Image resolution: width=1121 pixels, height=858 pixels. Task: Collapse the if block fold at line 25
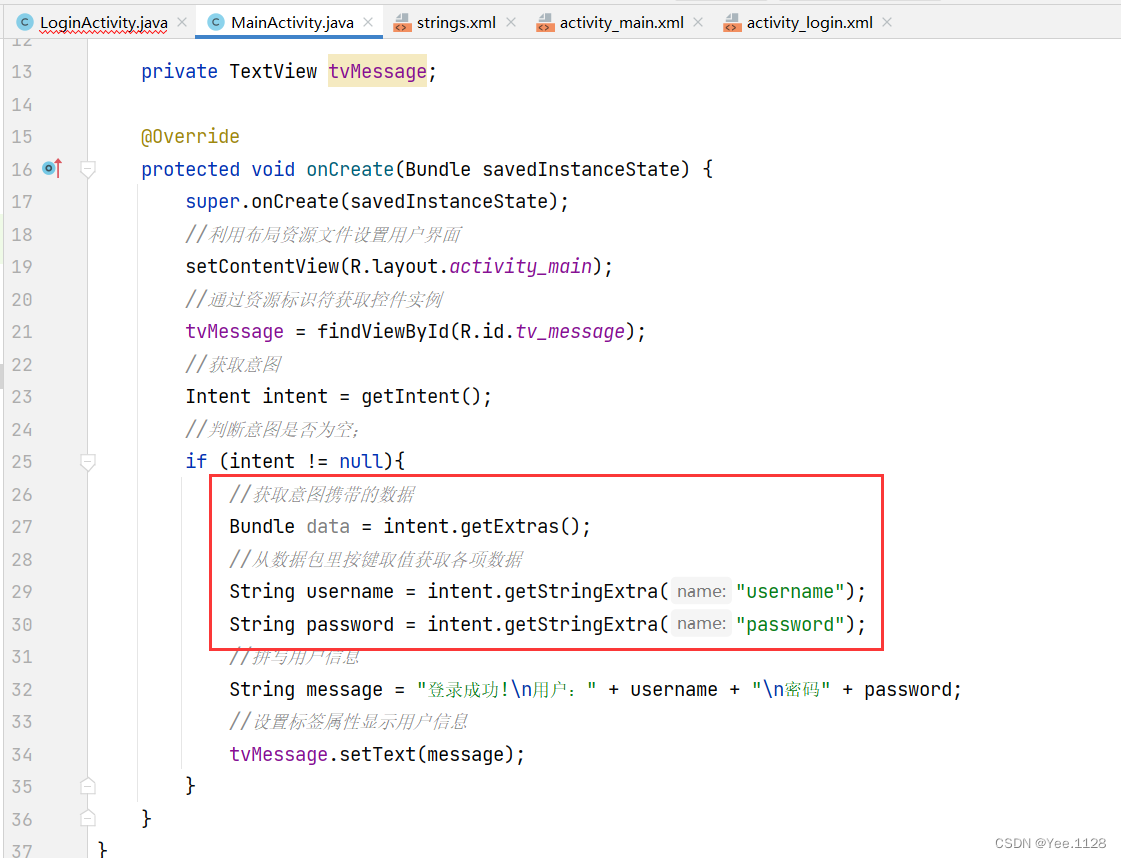(x=88, y=462)
